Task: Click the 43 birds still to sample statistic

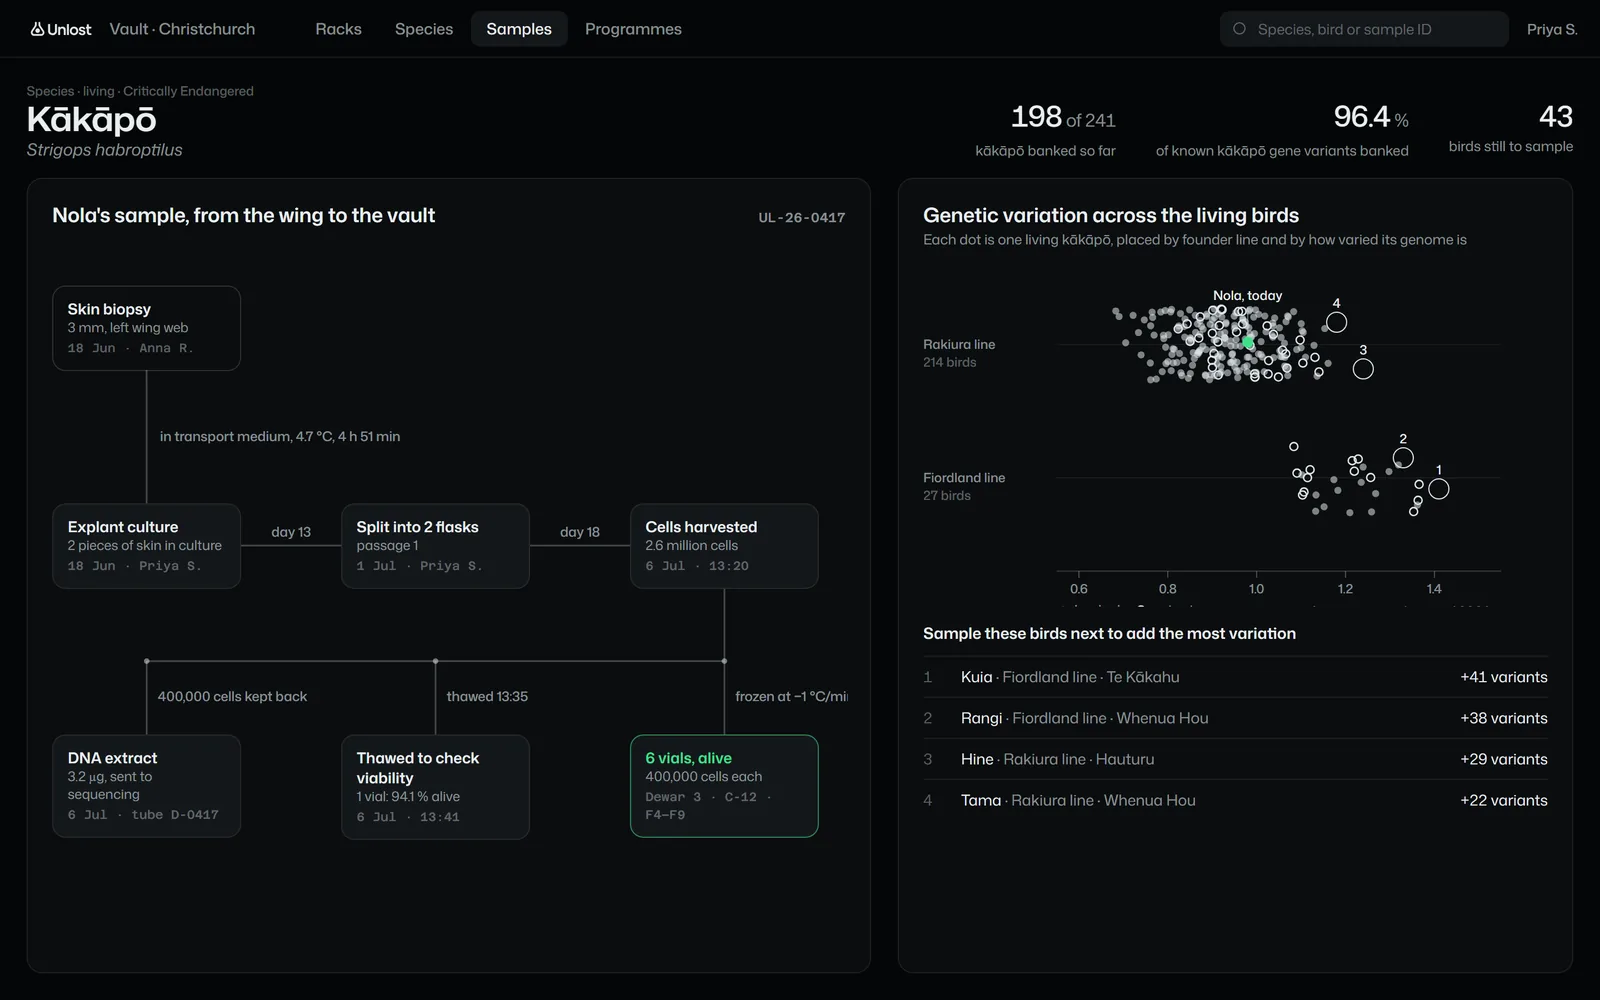Action: point(1511,128)
